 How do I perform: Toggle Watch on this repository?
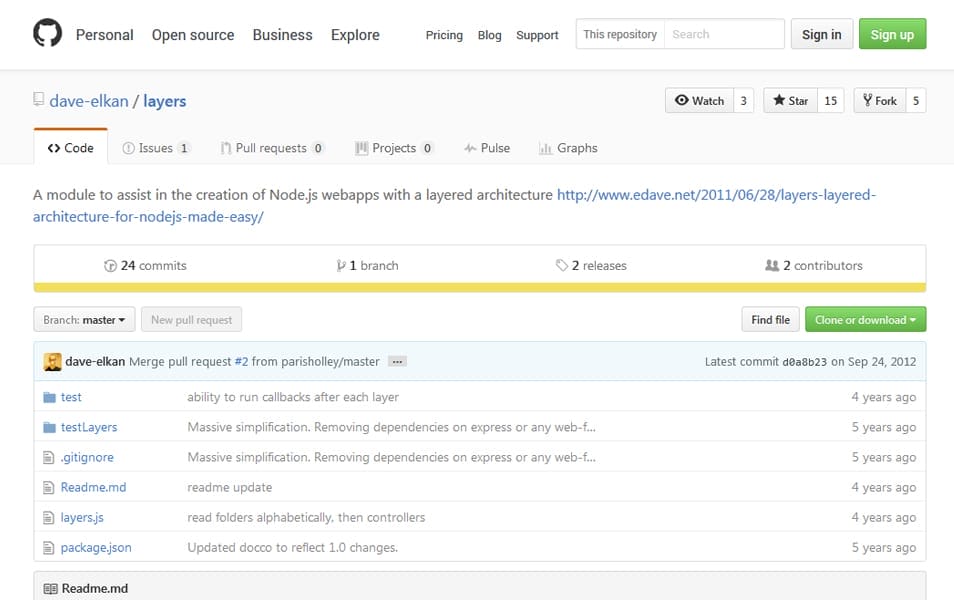[699, 101]
